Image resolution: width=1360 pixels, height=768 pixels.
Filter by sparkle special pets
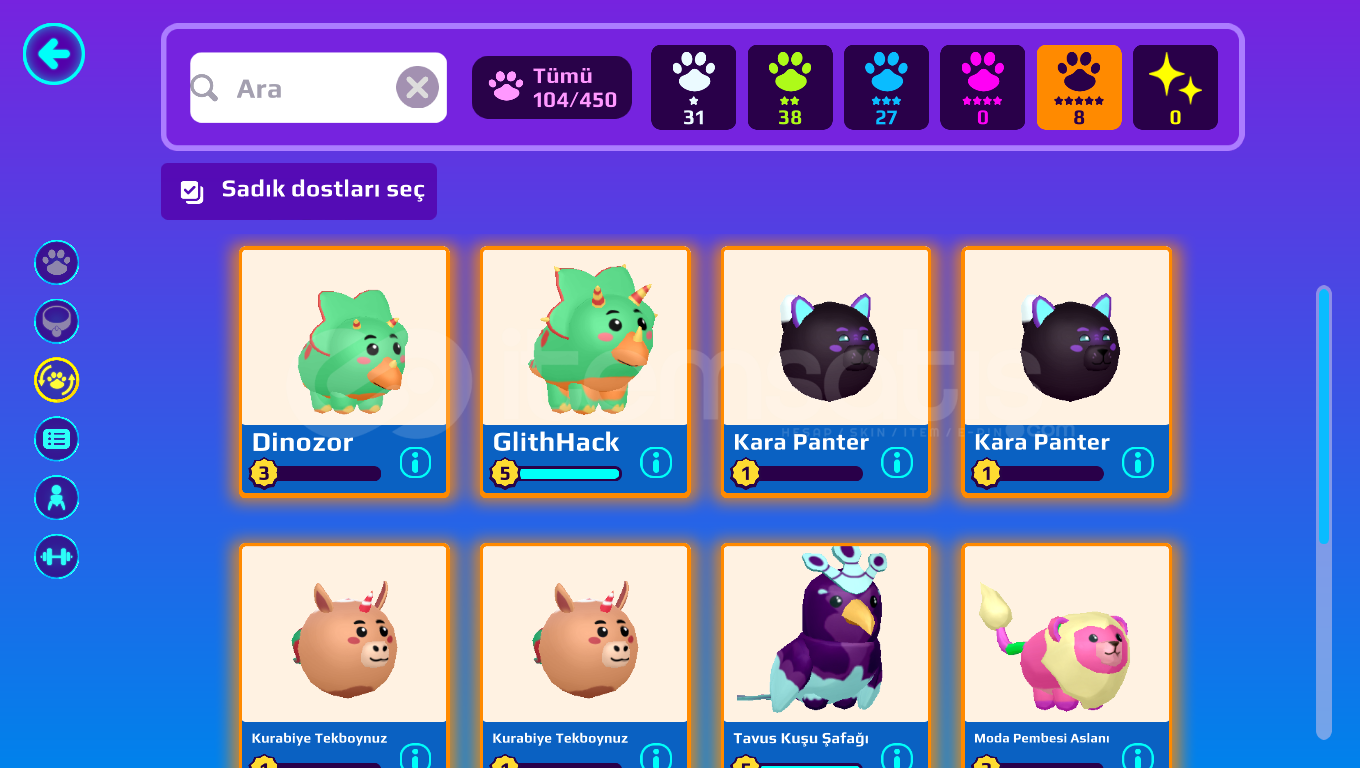pos(1175,88)
